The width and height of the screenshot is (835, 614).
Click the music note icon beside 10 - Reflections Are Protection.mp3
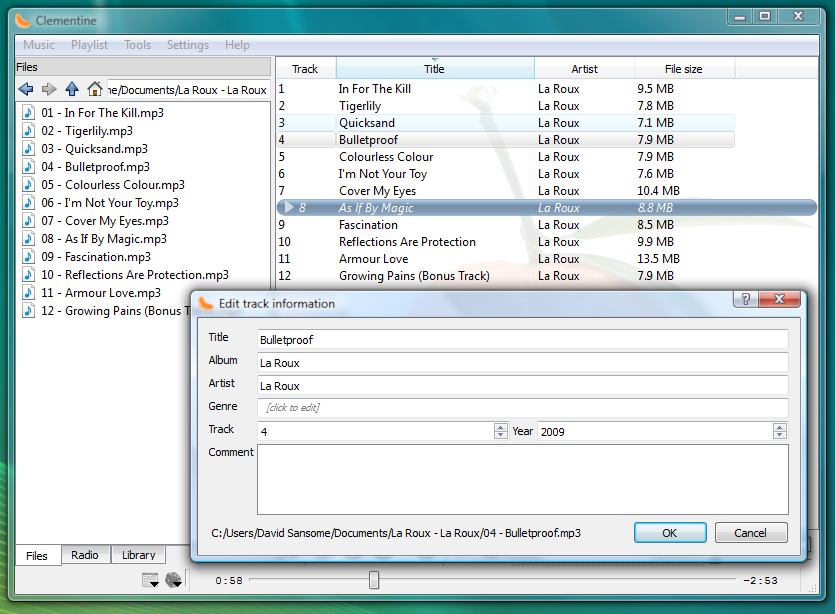click(x=29, y=275)
